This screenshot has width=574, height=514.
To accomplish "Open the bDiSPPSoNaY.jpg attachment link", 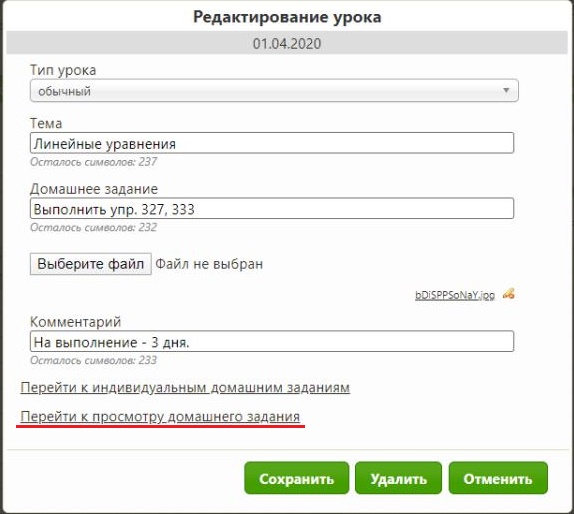I will pos(455,295).
